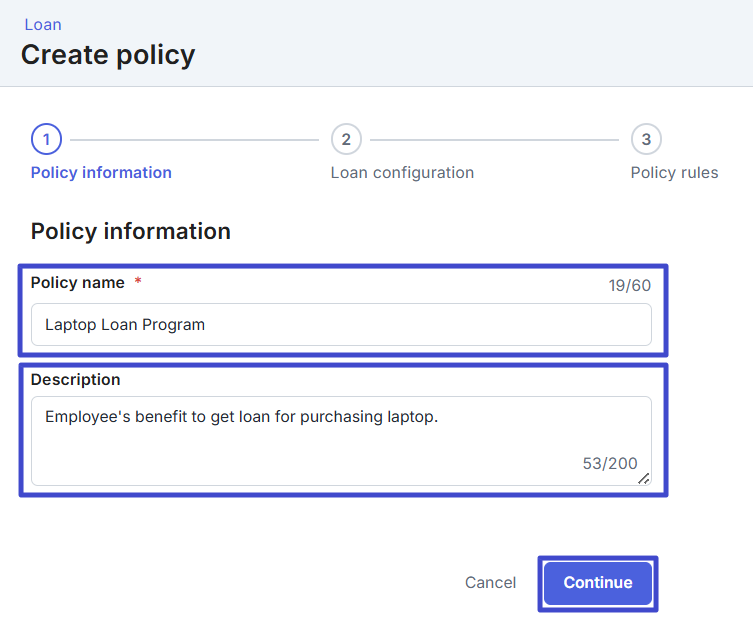The image size is (753, 635).
Task: Jump to the step 3 circle indicator
Action: [x=646, y=139]
